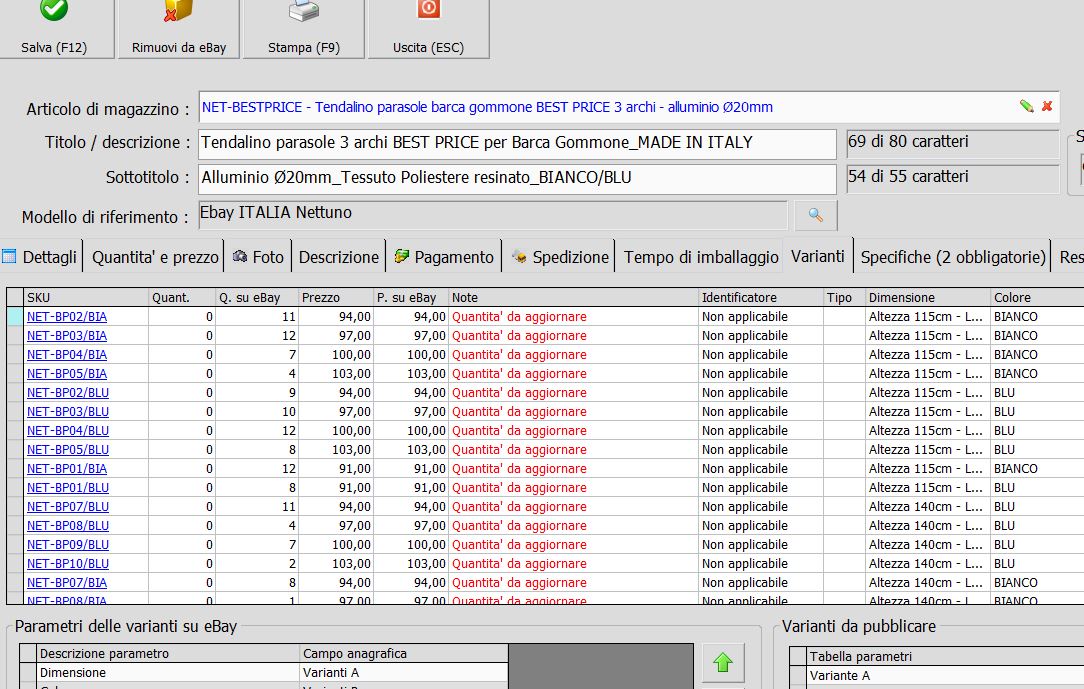Switch to the Quantita' e prezzo tab

click(155, 257)
